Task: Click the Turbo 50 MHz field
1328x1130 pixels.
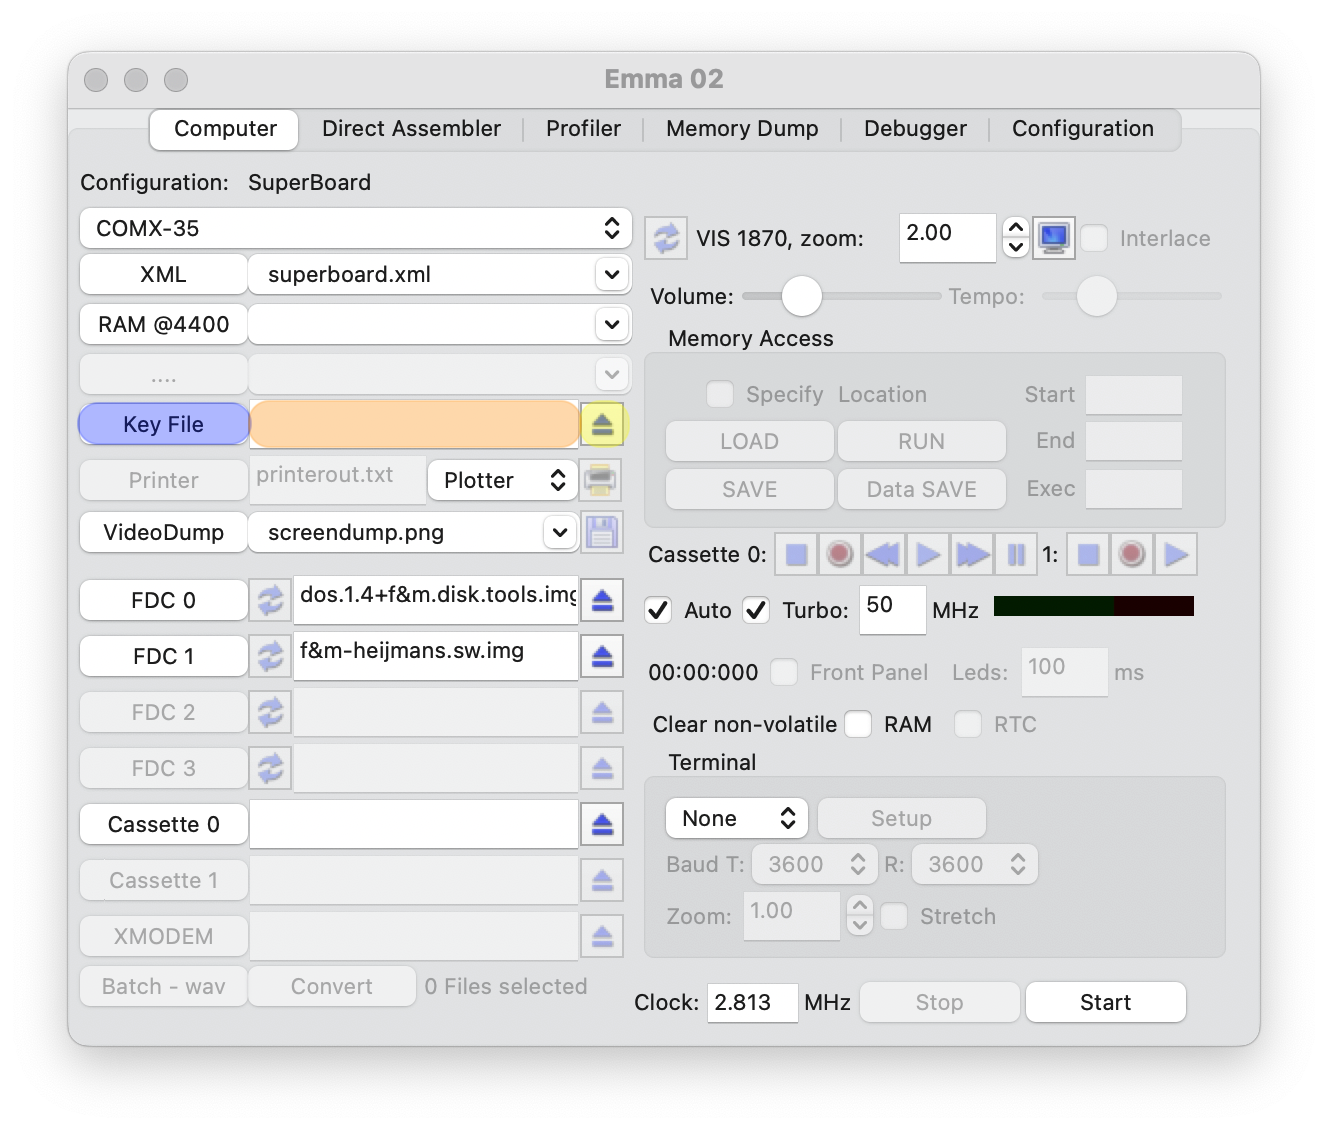Action: pyautogui.click(x=893, y=610)
